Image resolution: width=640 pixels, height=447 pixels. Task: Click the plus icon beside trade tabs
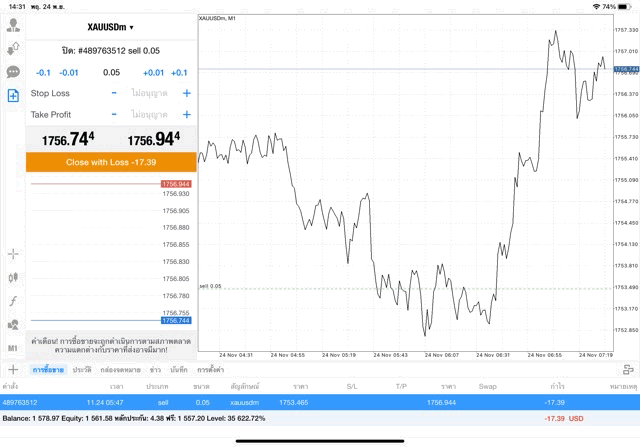(x=13, y=370)
